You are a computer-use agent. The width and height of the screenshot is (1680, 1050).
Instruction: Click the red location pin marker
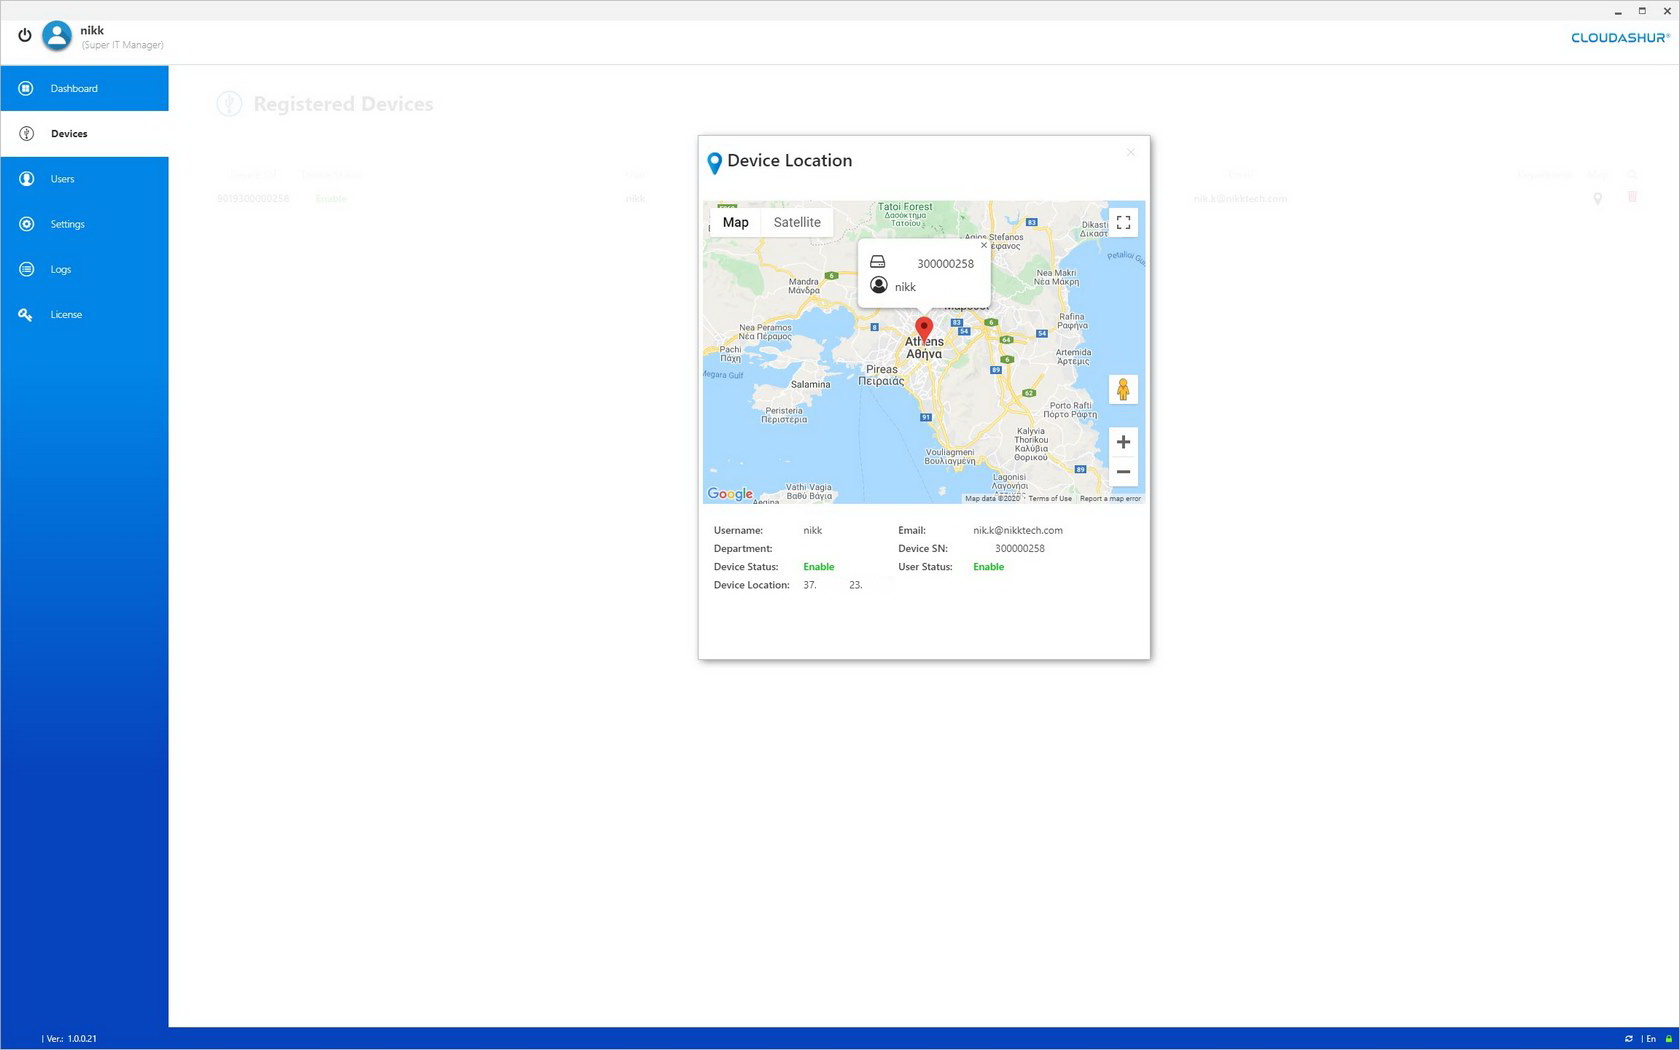(924, 330)
